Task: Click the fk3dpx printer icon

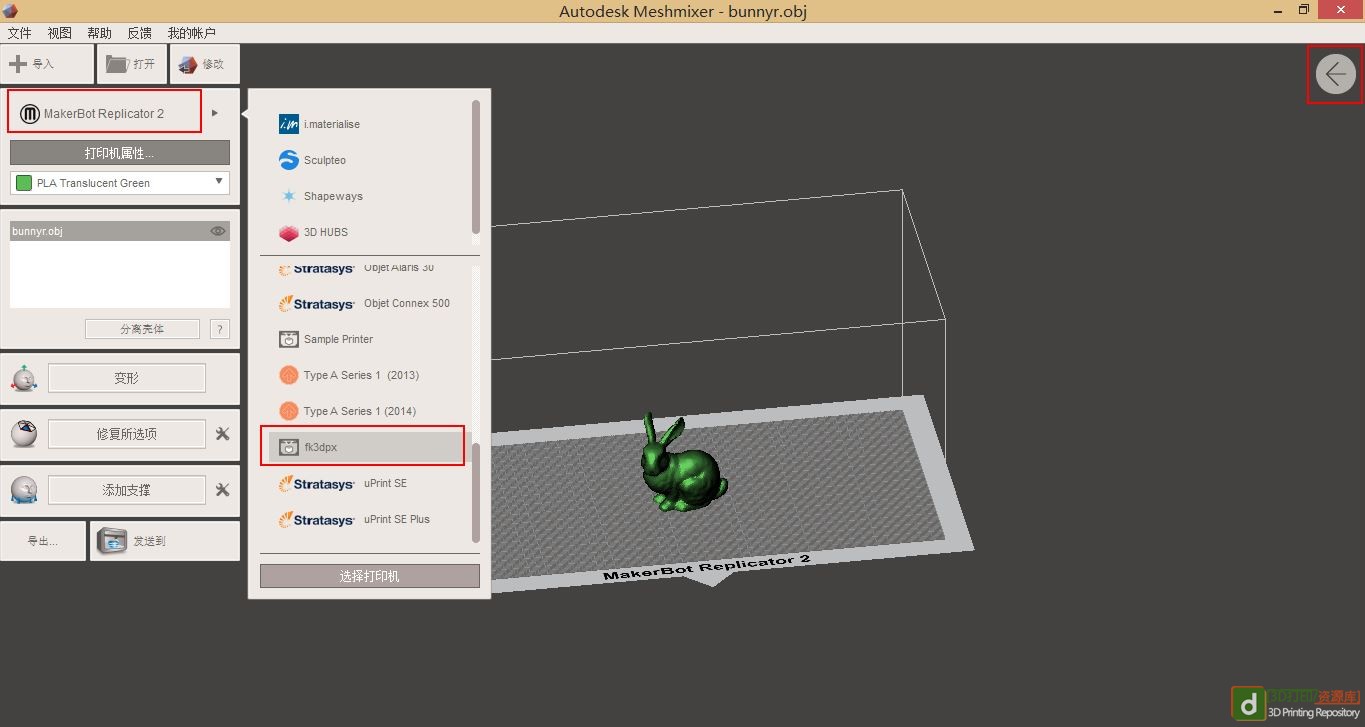Action: coord(289,447)
